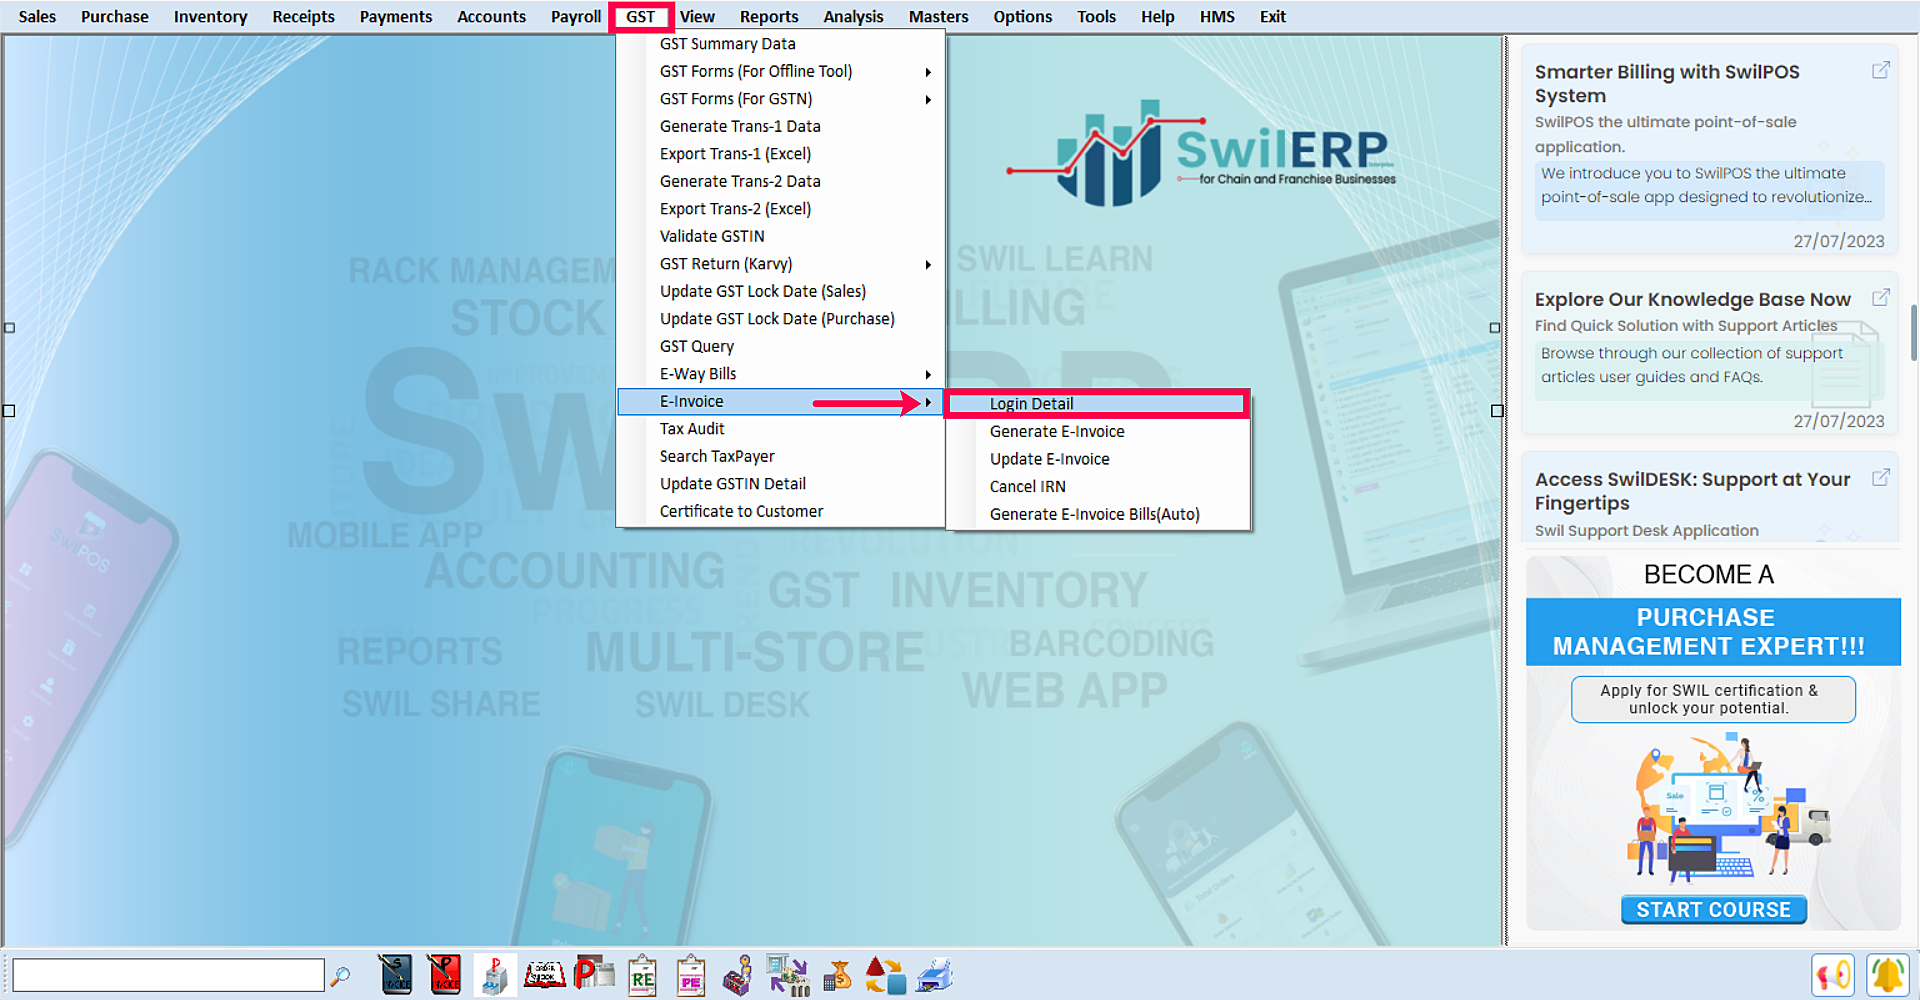The height and width of the screenshot is (1000, 1920).
Task: Click Apply for SWIL certification button
Action: [1713, 699]
